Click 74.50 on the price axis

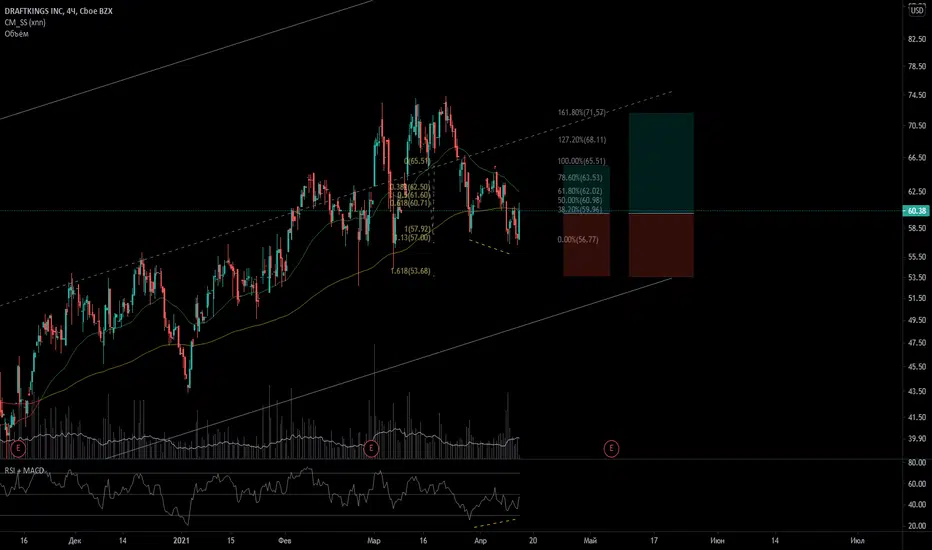point(917,95)
